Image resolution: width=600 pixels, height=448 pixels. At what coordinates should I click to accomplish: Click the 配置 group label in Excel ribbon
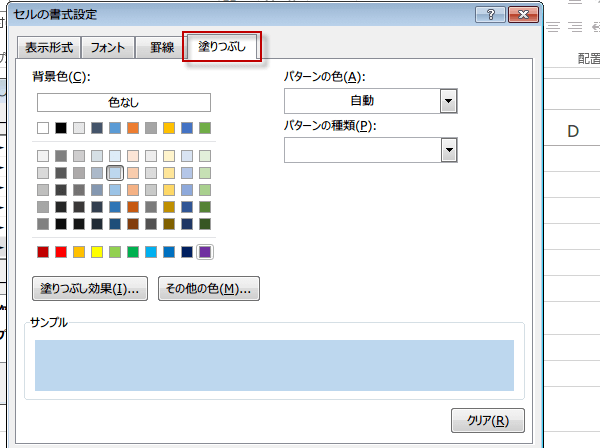(589, 59)
